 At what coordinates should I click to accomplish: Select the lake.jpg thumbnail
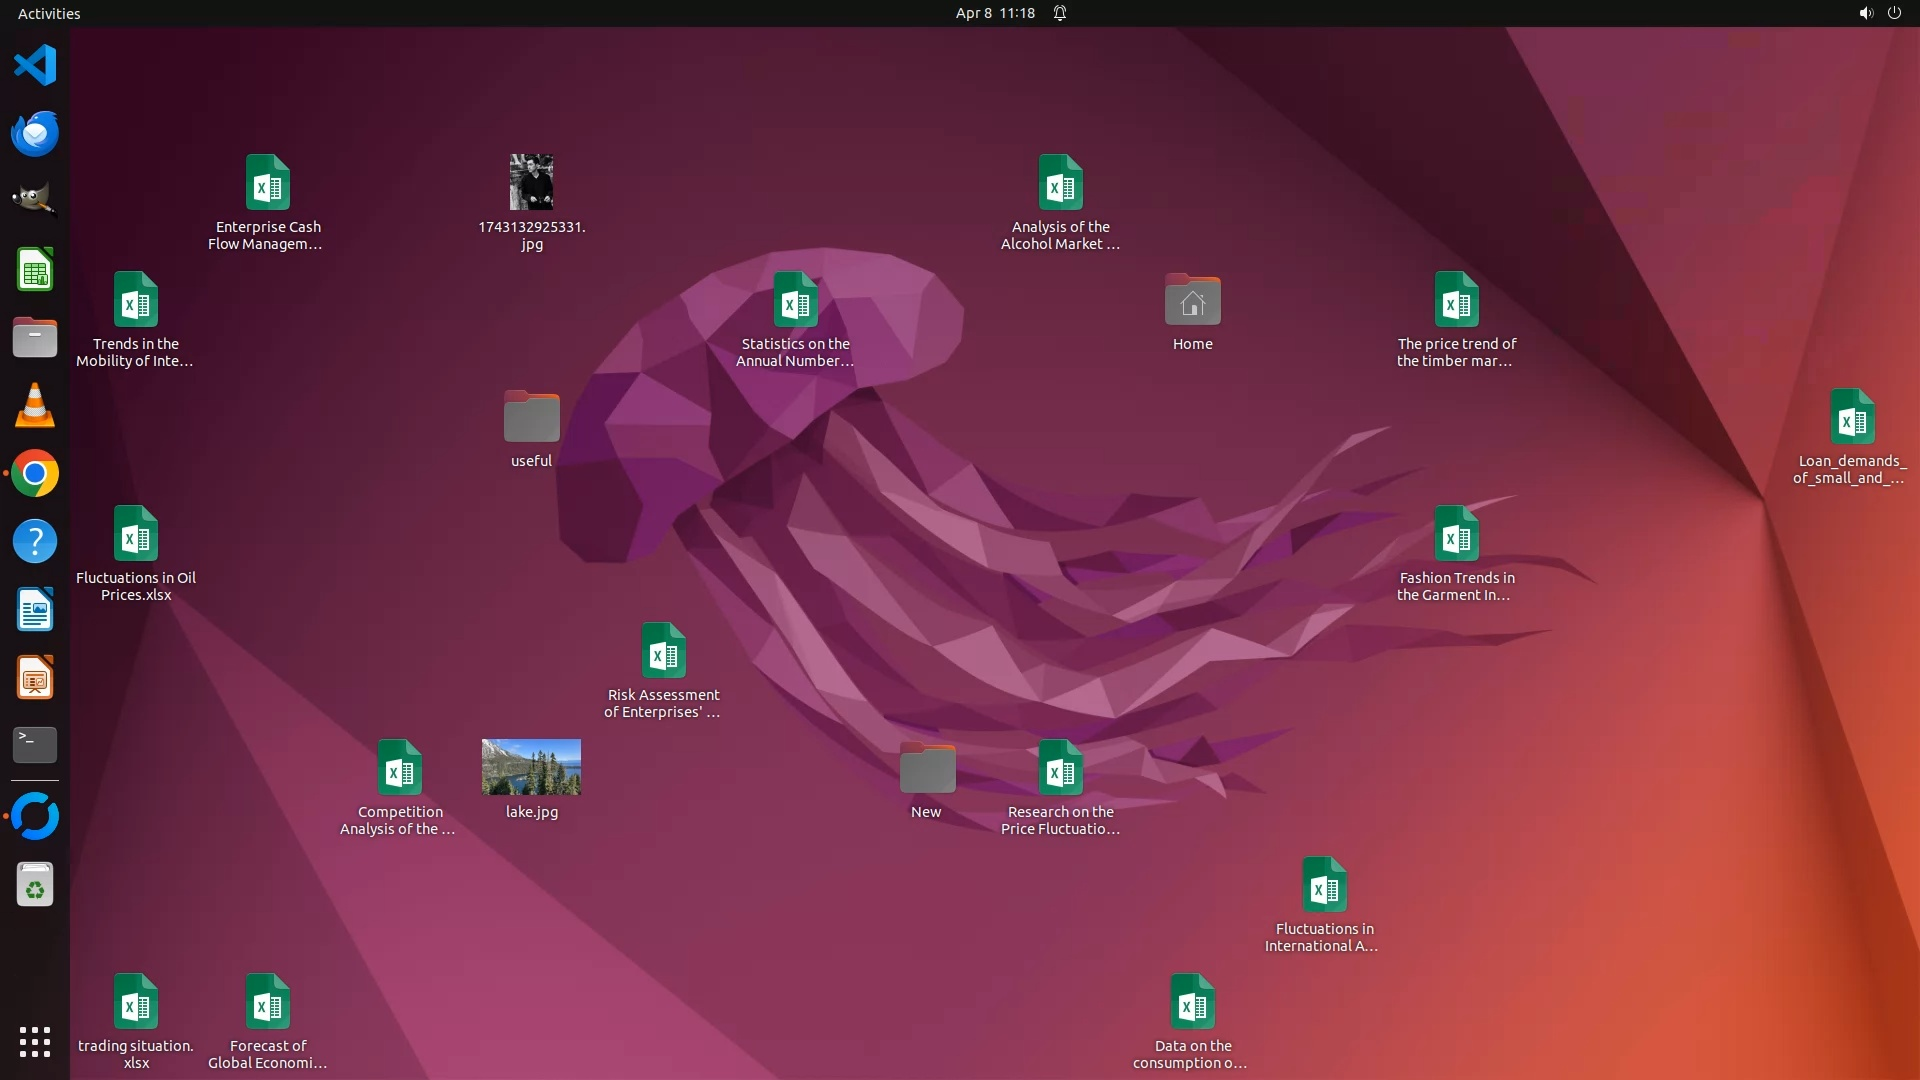(531, 768)
